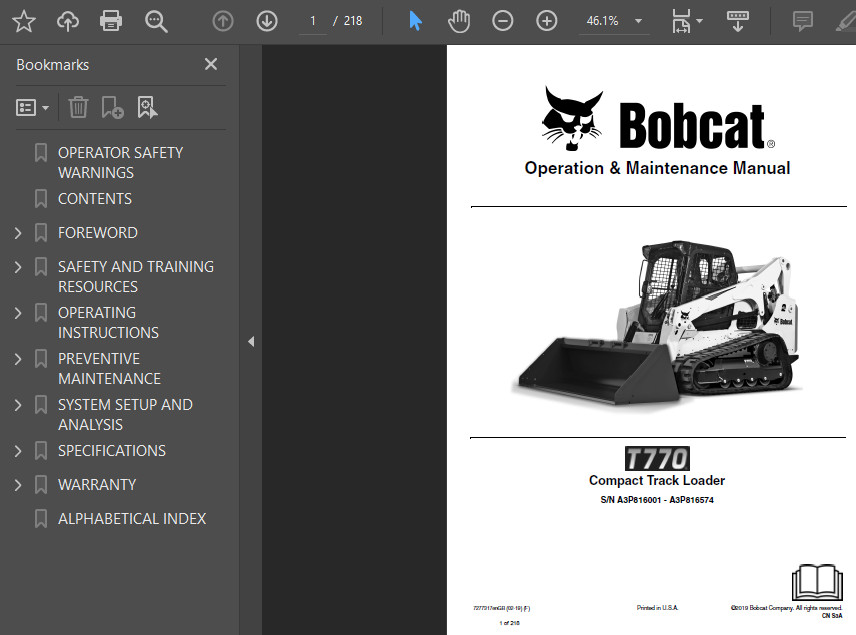The height and width of the screenshot is (635, 856).
Task: Add a comment with the note icon
Action: (x=802, y=21)
